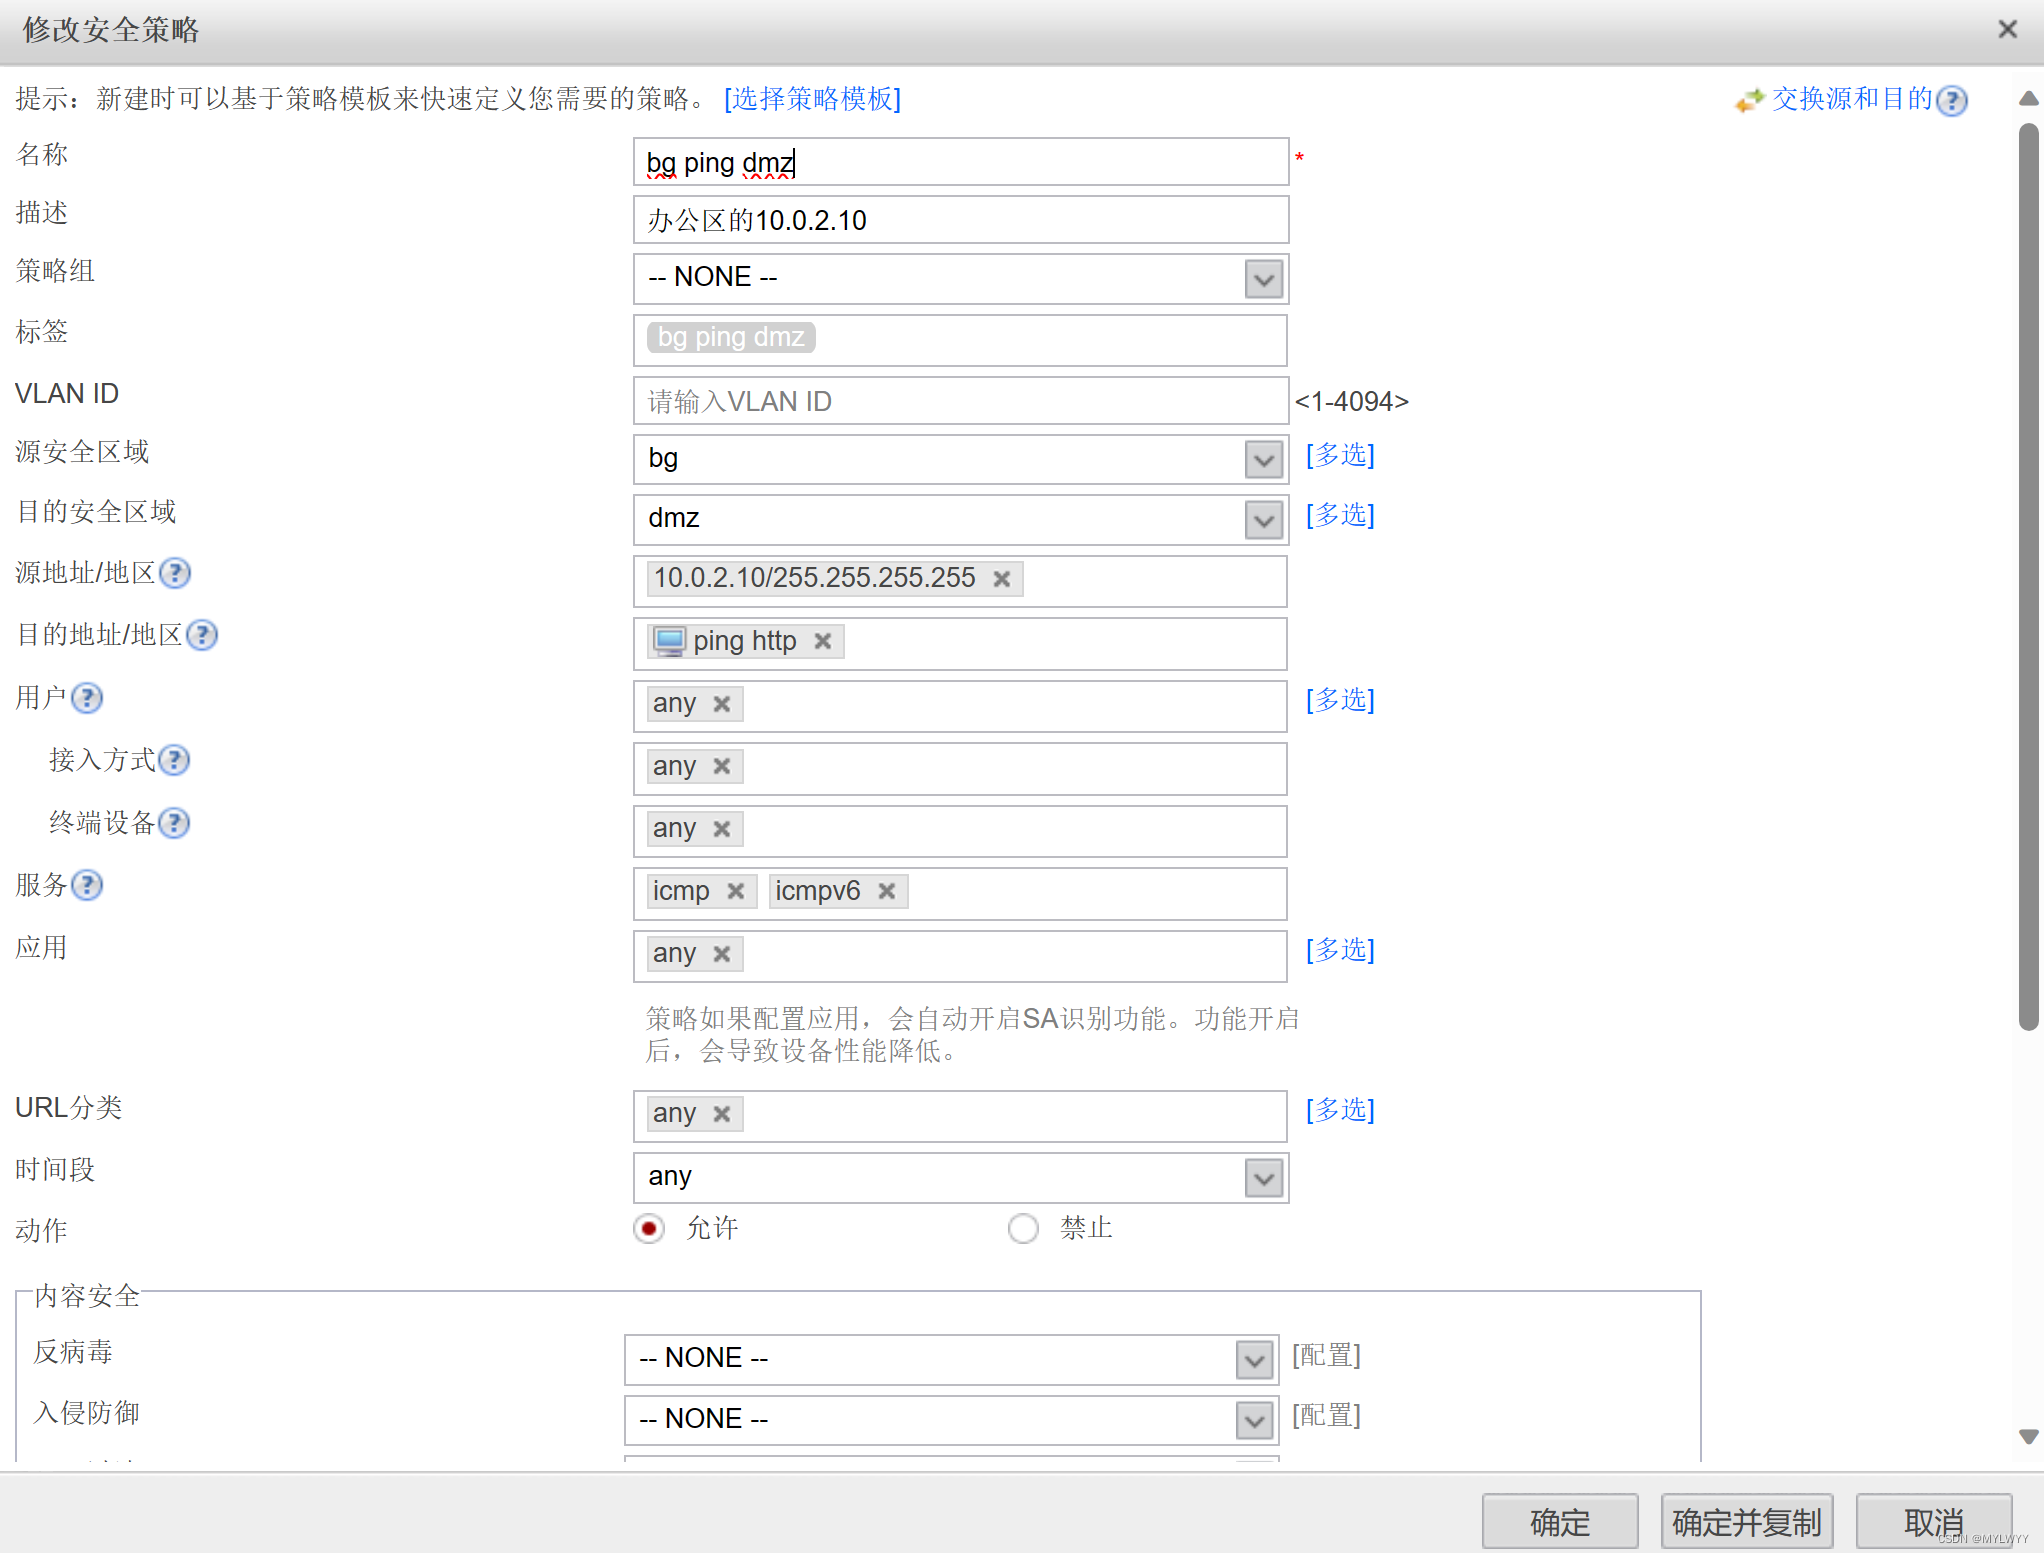The width and height of the screenshot is (2044, 1553).
Task: Remove the icmpv6 service tag
Action: [886, 891]
